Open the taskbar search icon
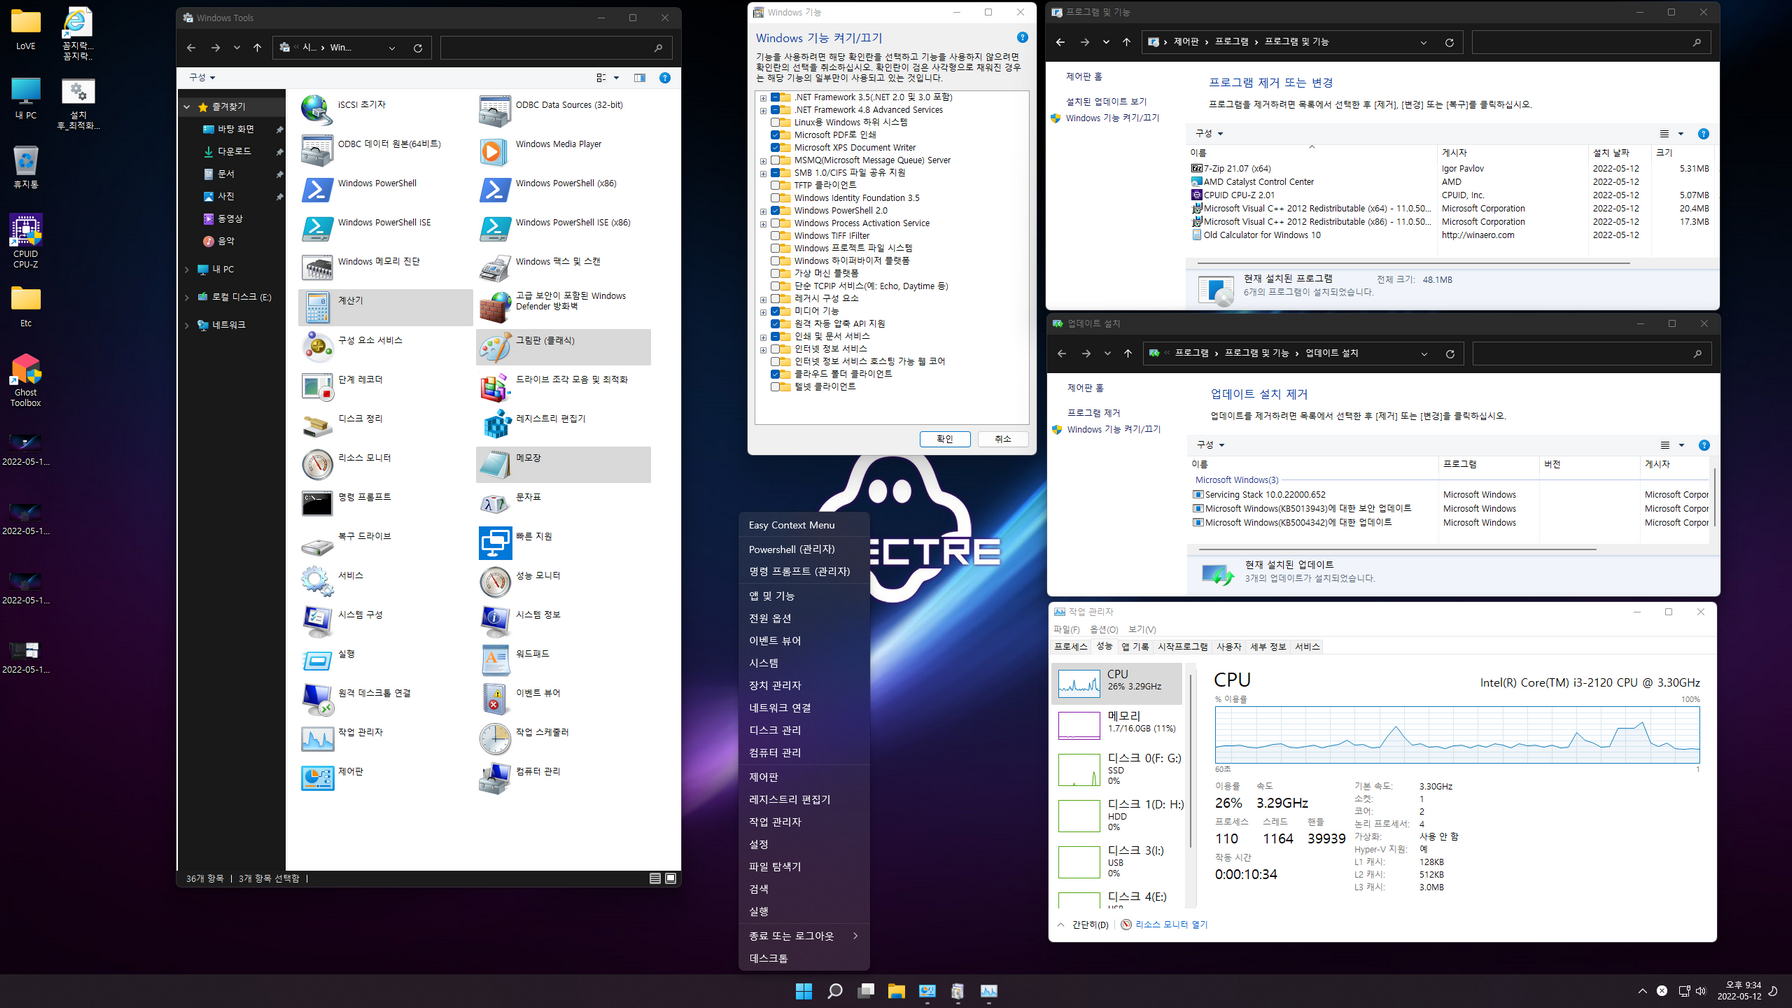Screen dimensions: 1792x1008 tap(834, 991)
